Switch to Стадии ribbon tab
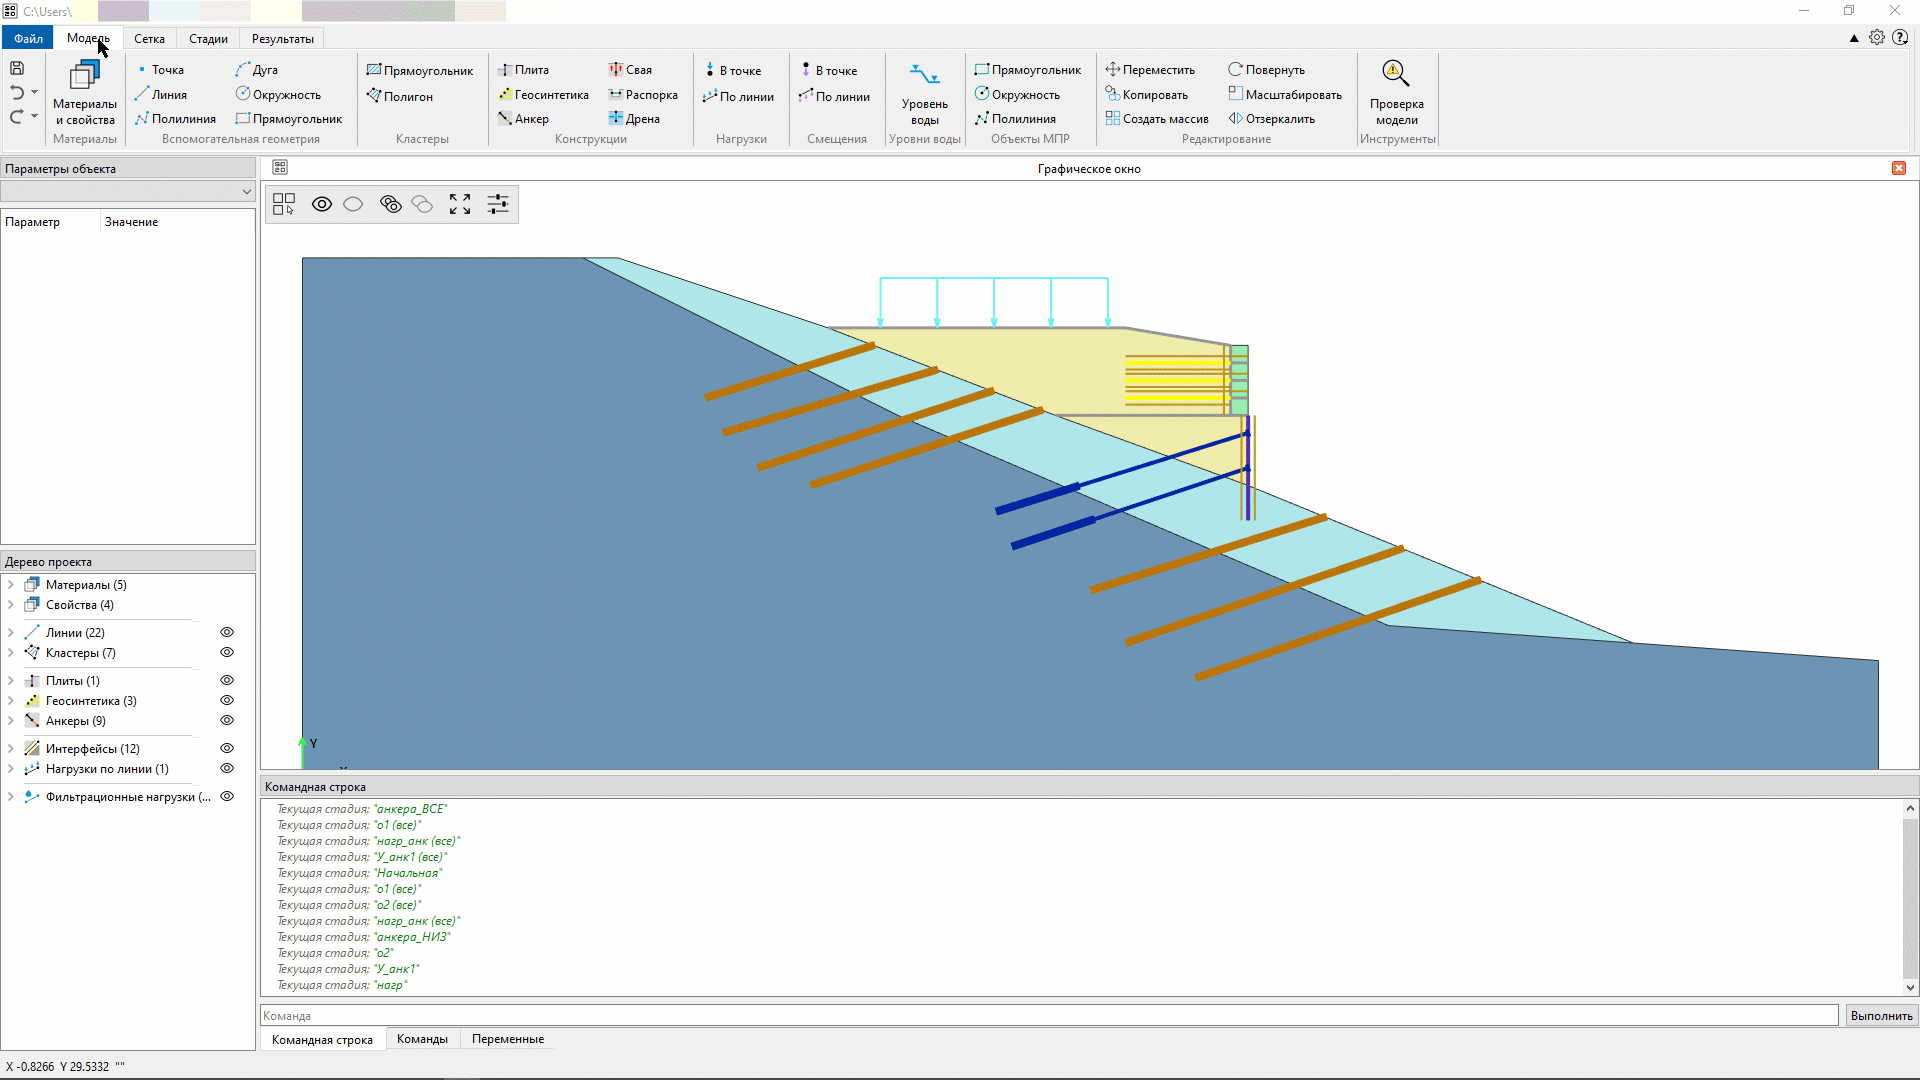Image resolution: width=1920 pixels, height=1080 pixels. [x=208, y=39]
